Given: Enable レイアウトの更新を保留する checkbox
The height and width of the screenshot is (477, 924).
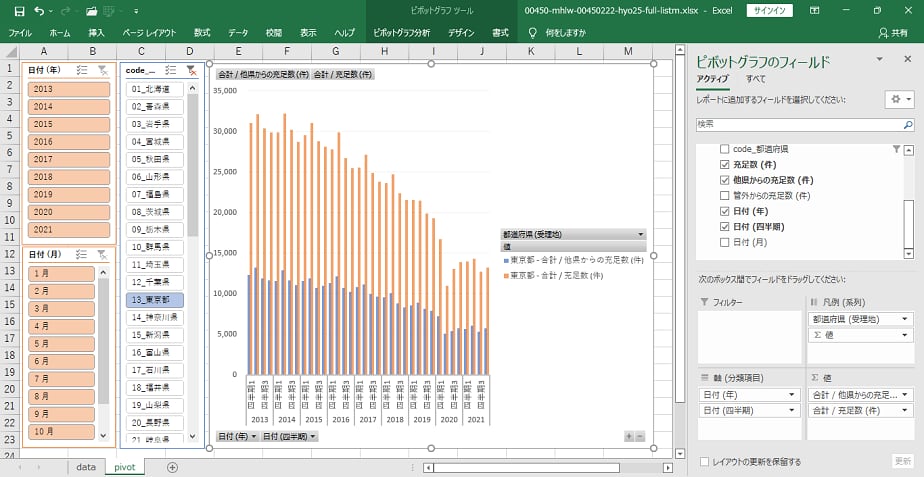Looking at the screenshot, I should [705, 462].
